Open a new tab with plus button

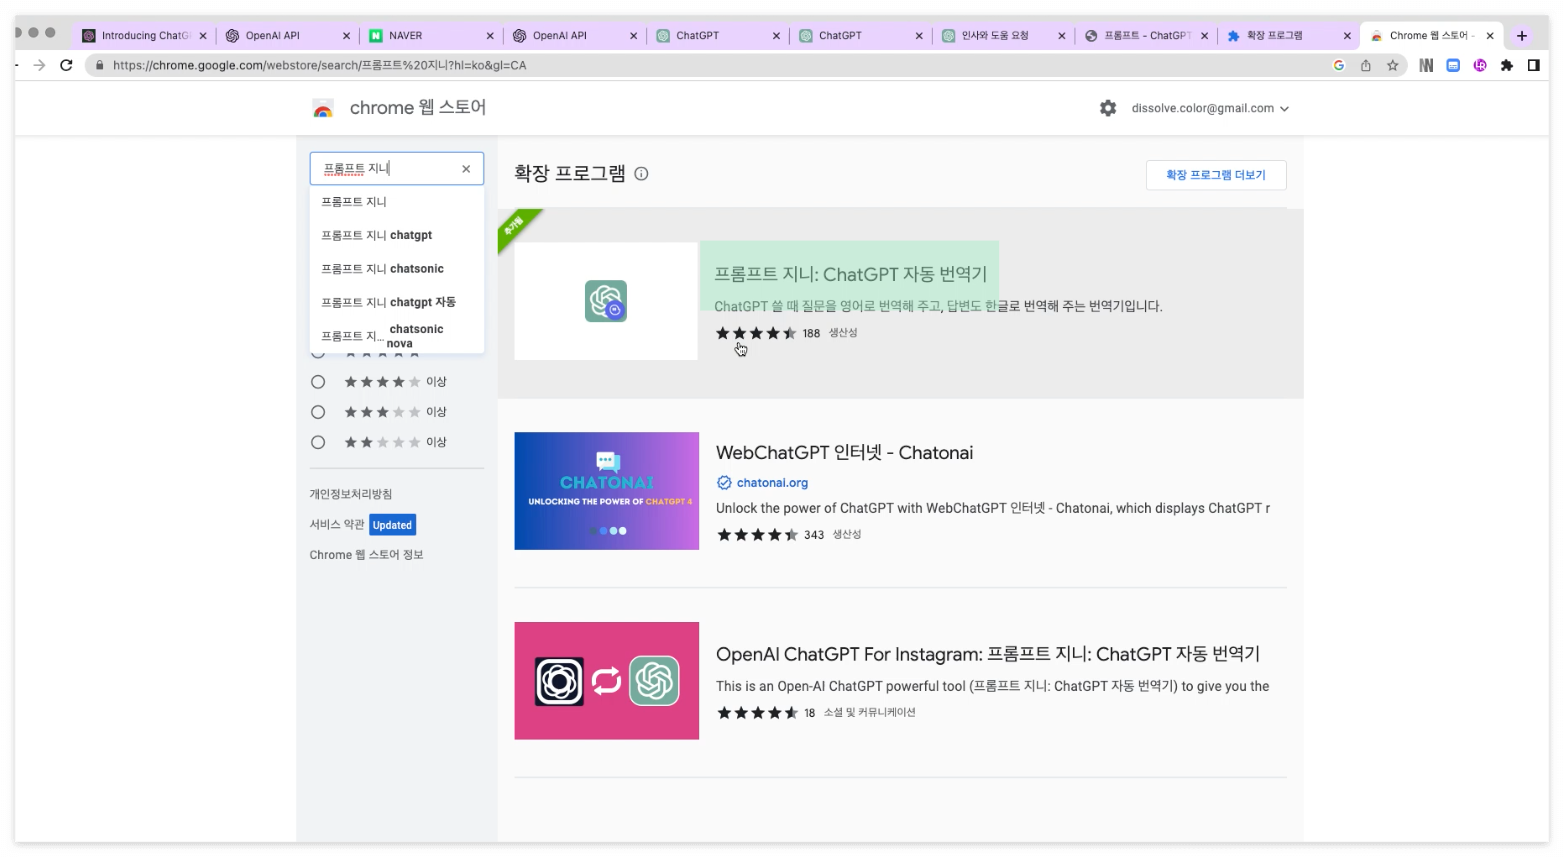[1522, 35]
